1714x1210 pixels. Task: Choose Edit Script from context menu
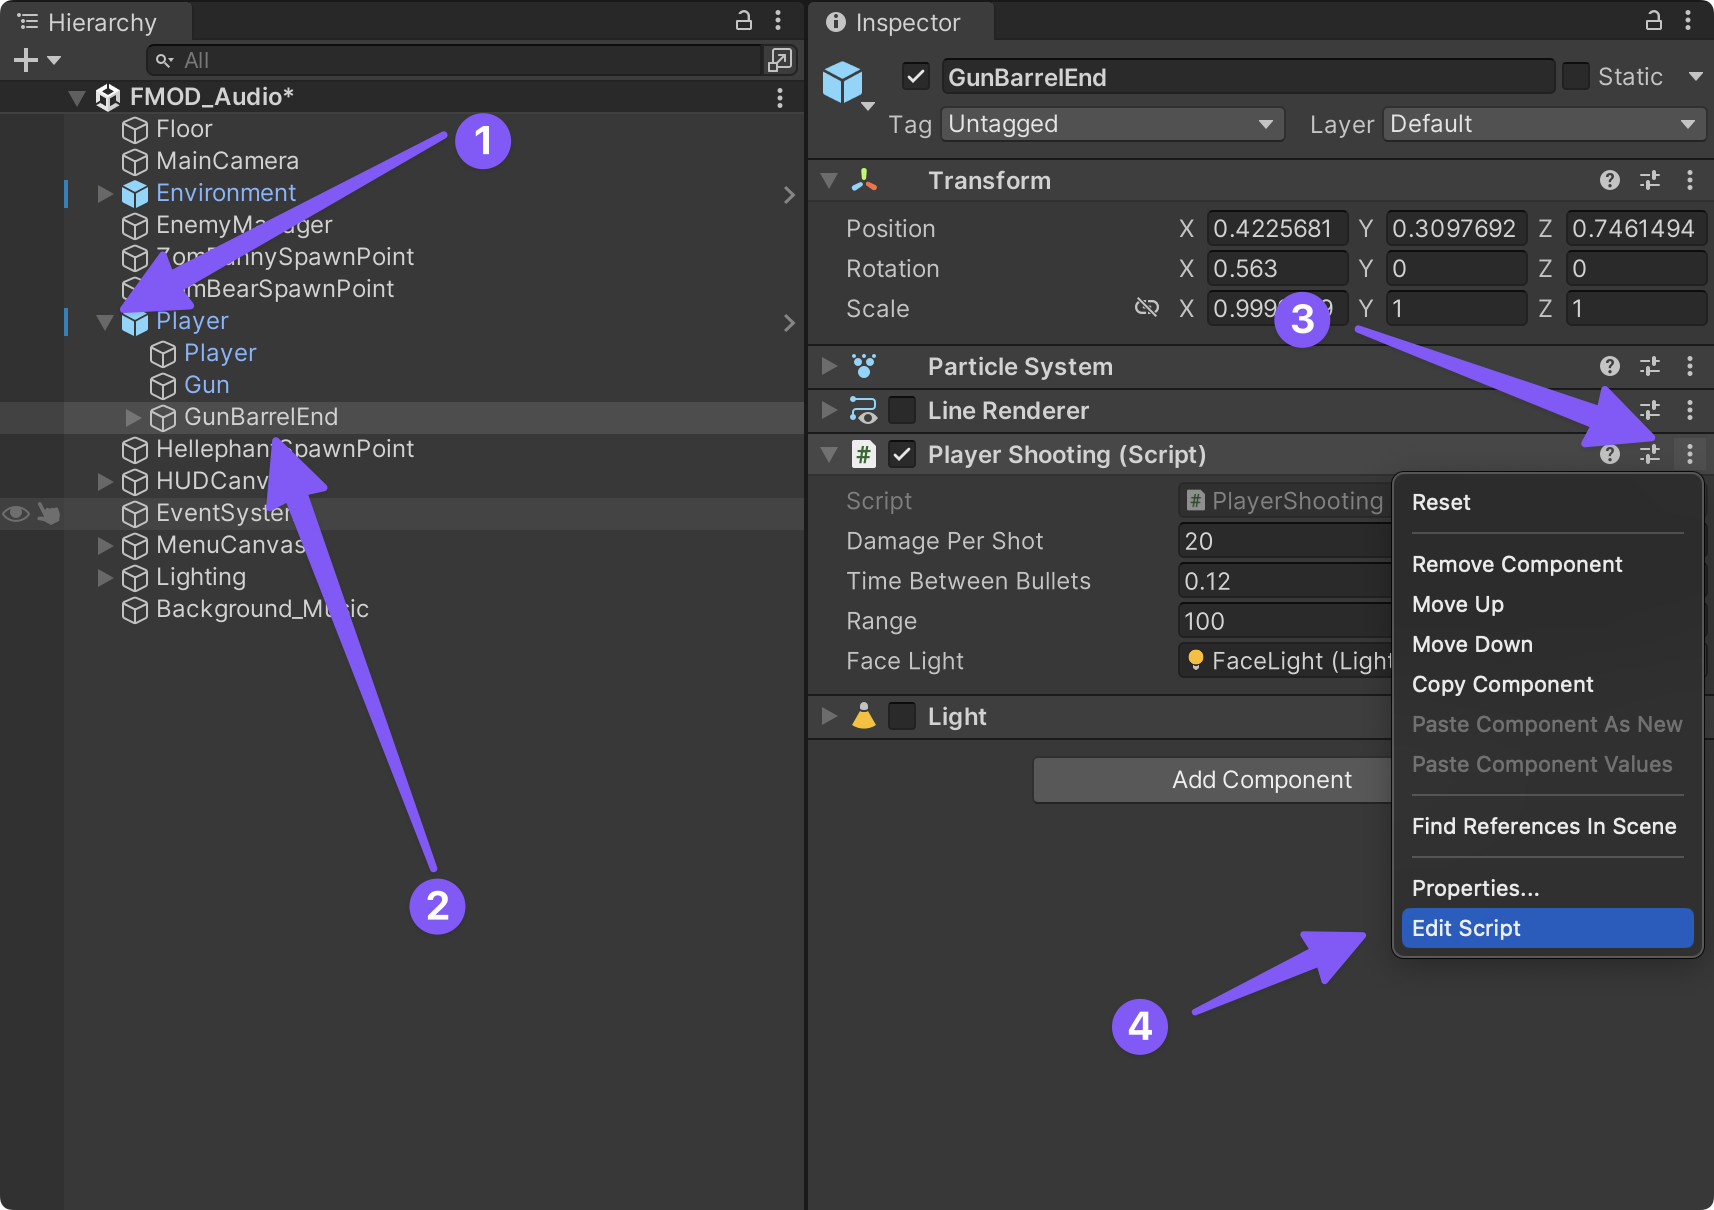[1546, 928]
